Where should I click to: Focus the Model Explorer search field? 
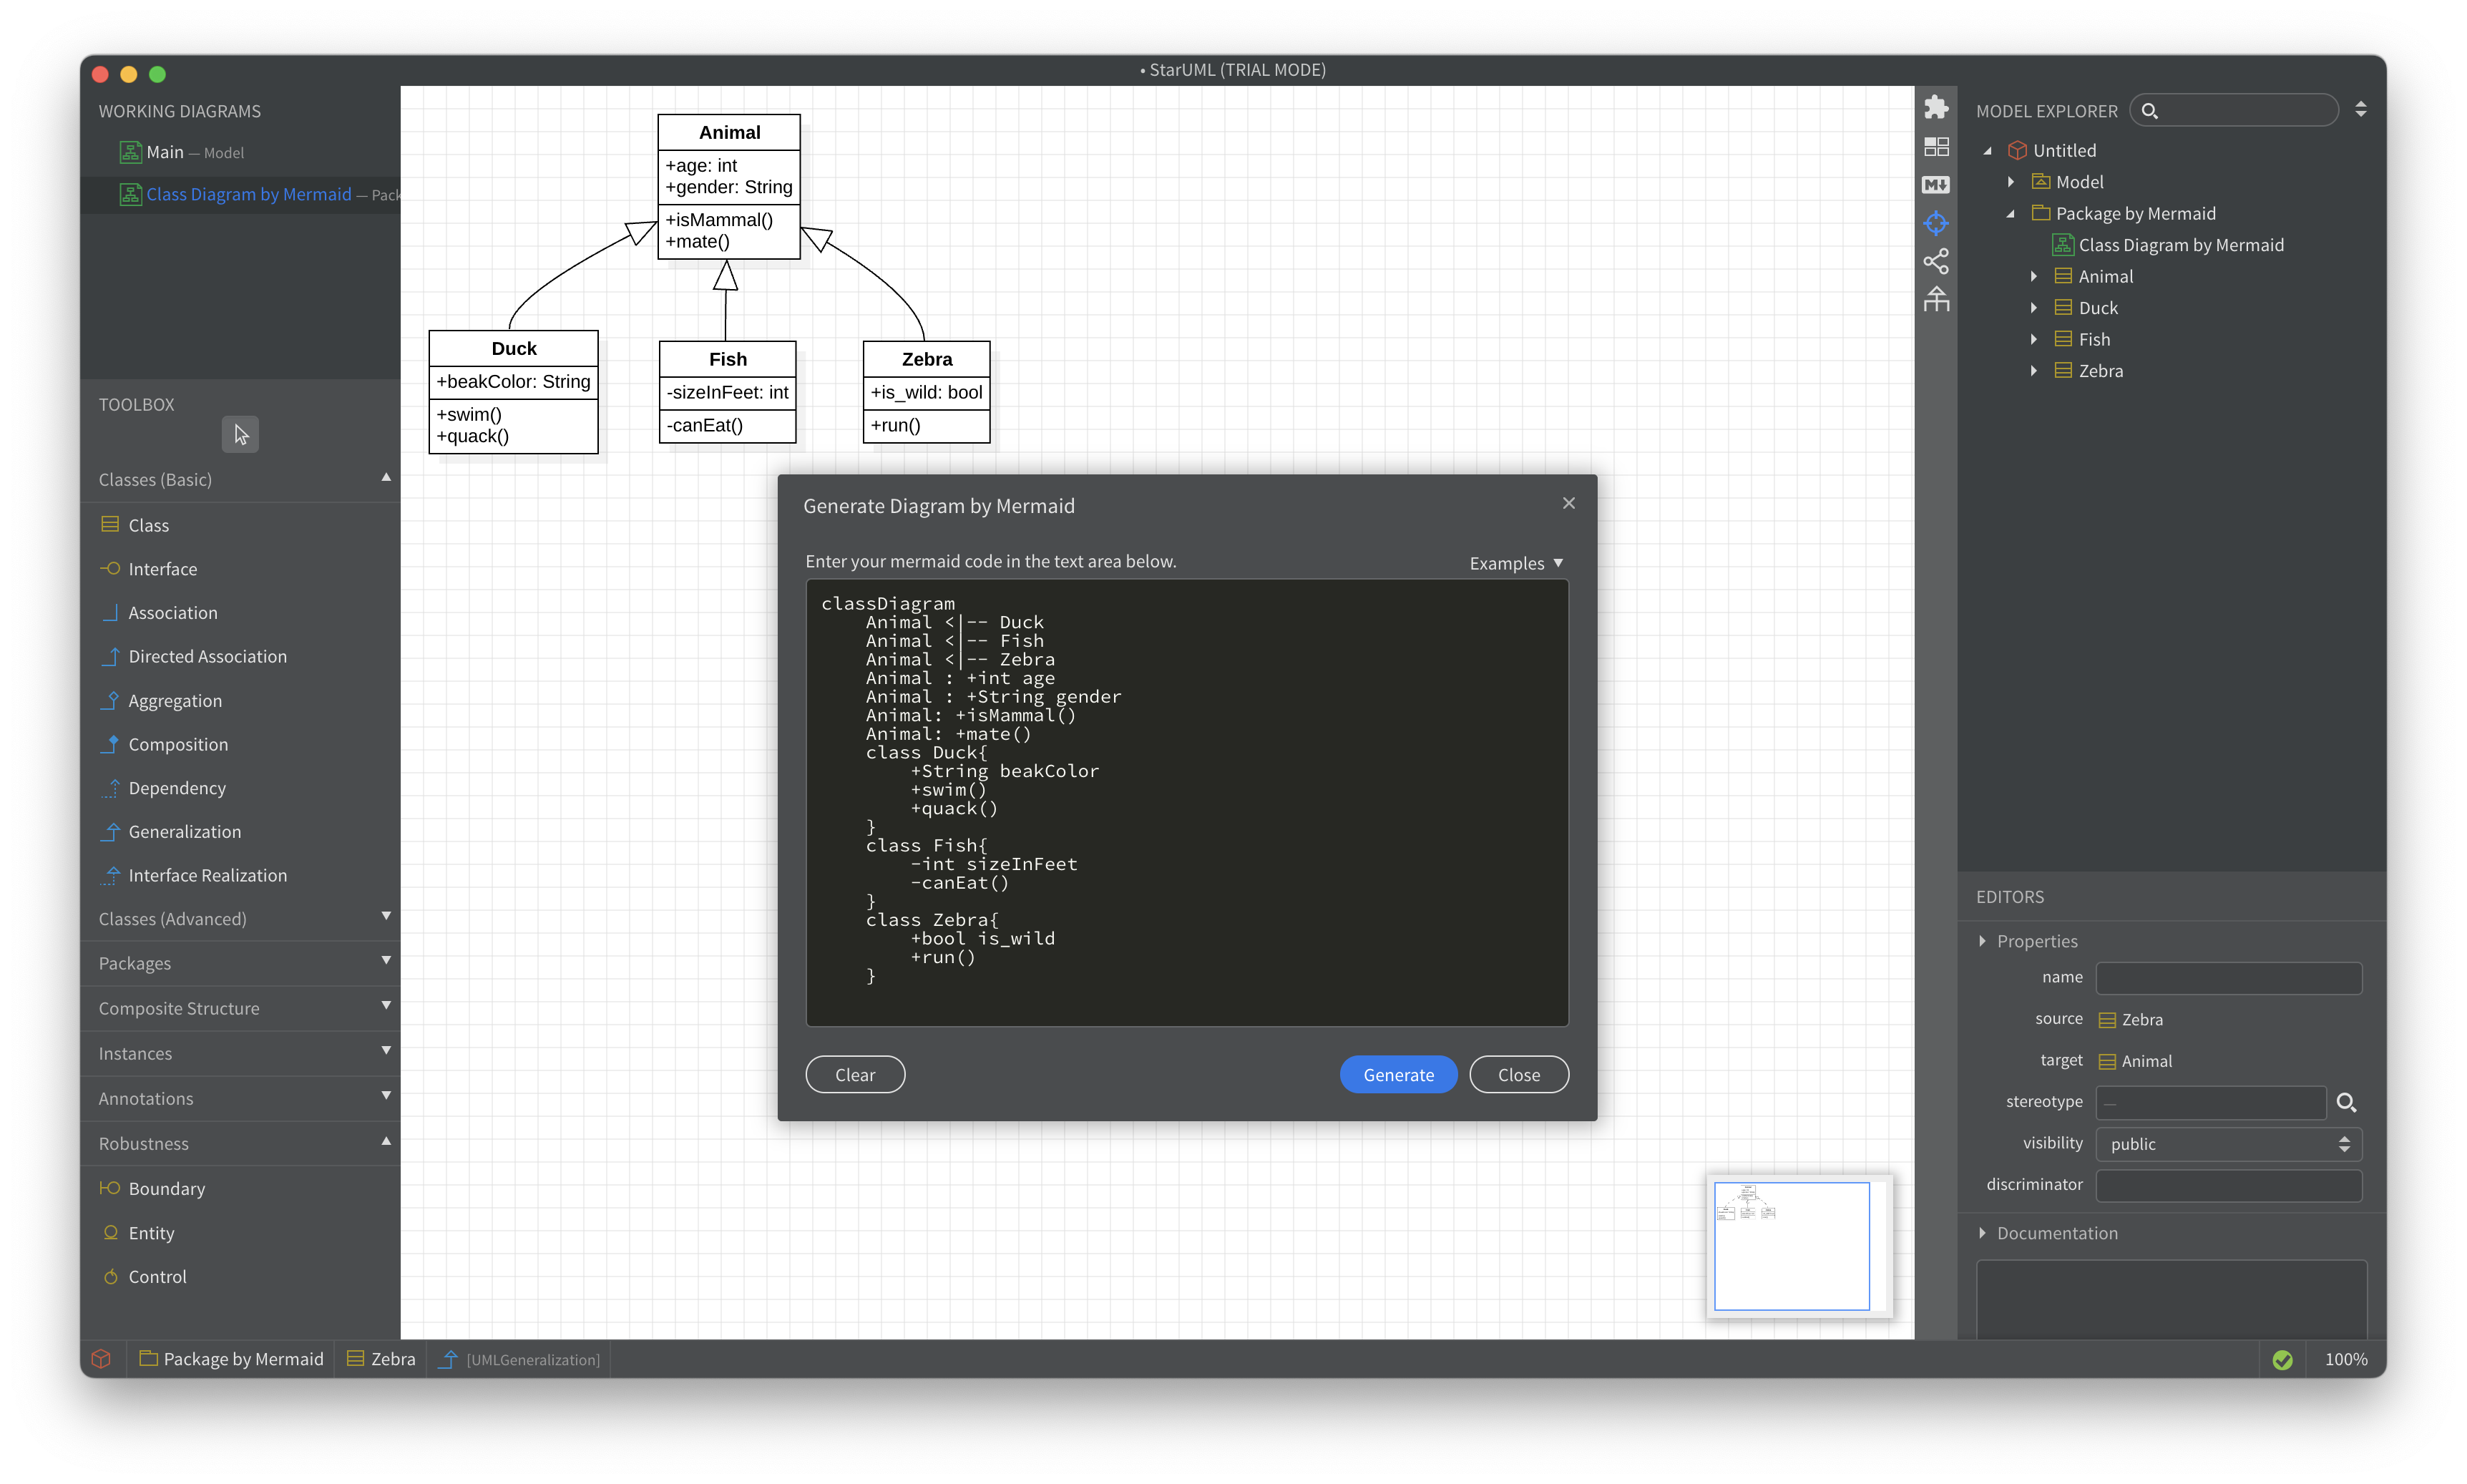tap(2234, 110)
